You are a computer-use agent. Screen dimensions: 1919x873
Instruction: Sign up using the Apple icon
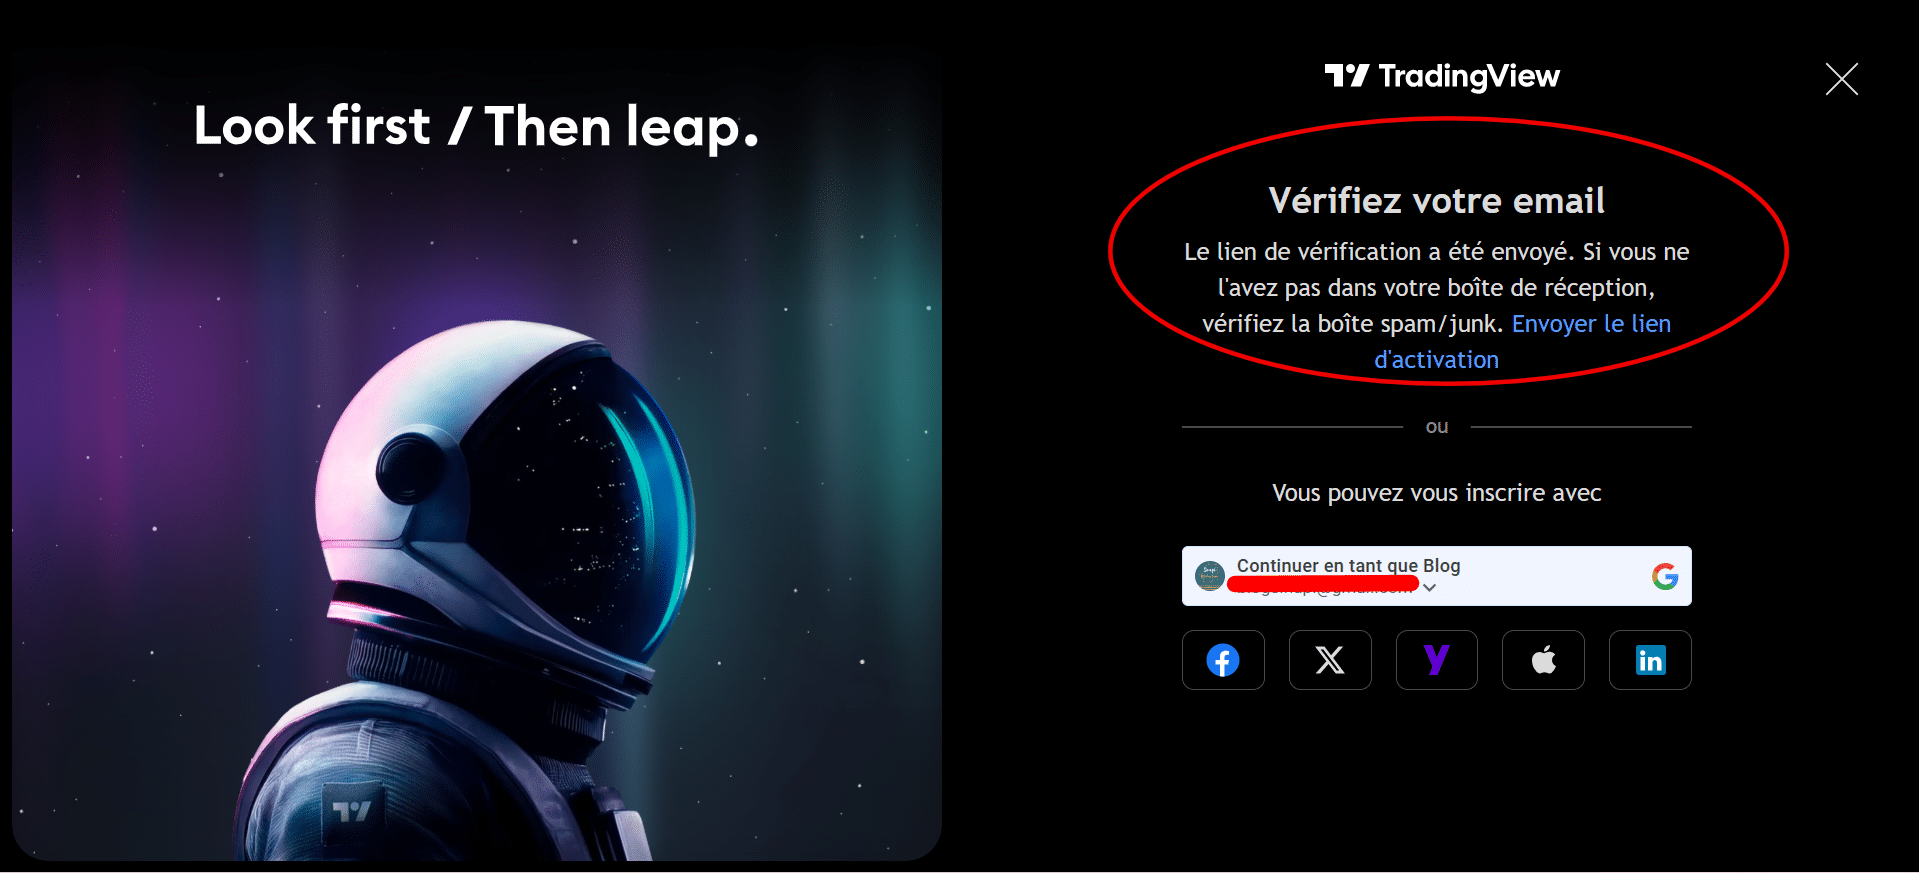(x=1543, y=660)
